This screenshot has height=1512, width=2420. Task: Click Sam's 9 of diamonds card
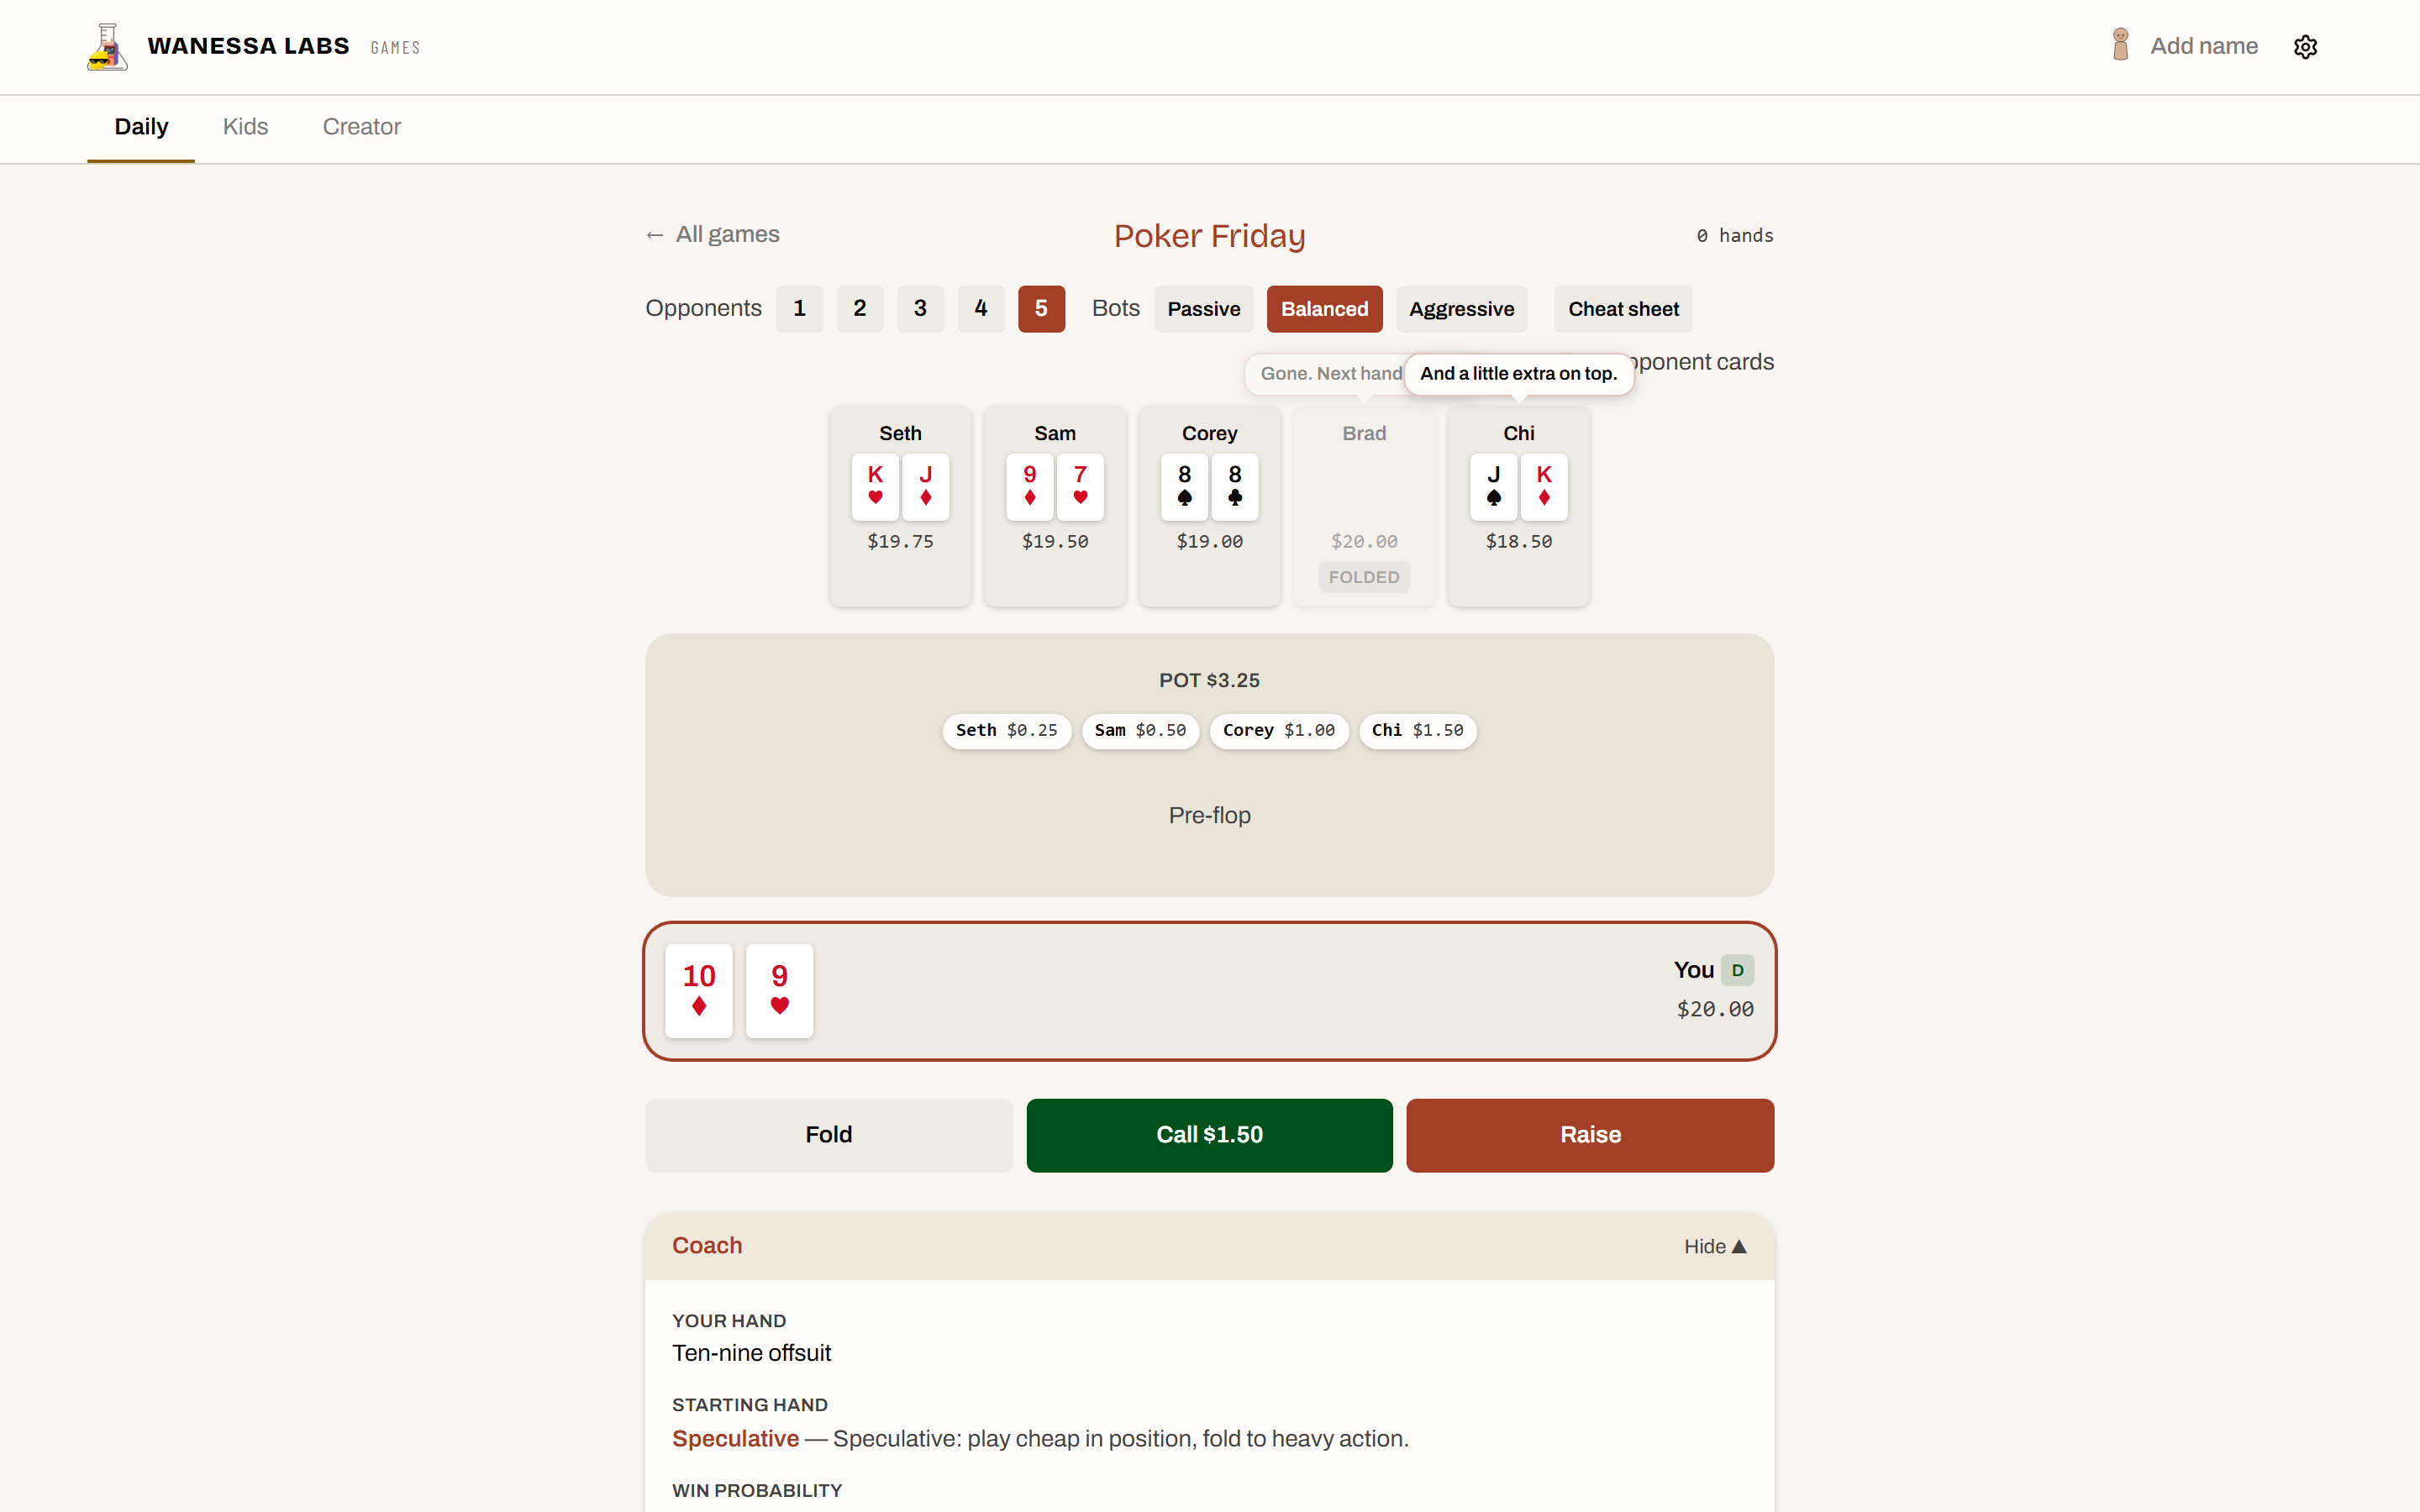1030,487
